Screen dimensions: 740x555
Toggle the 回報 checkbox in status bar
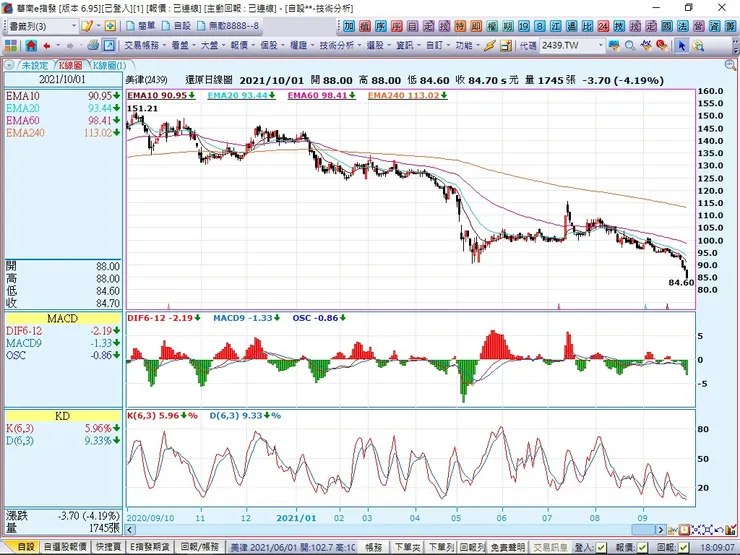click(x=682, y=548)
